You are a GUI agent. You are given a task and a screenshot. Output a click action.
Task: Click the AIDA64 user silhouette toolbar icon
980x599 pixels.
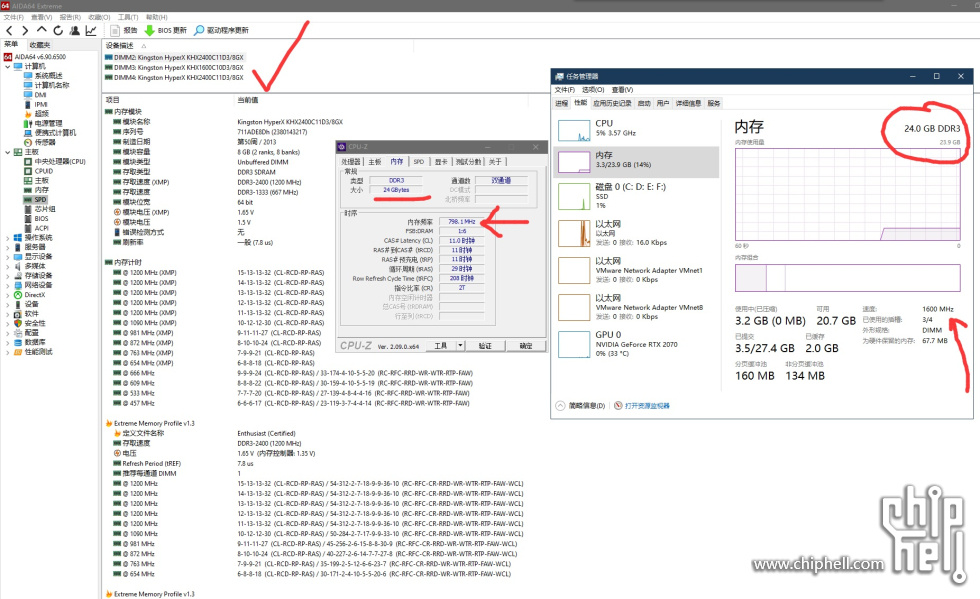(x=75, y=30)
